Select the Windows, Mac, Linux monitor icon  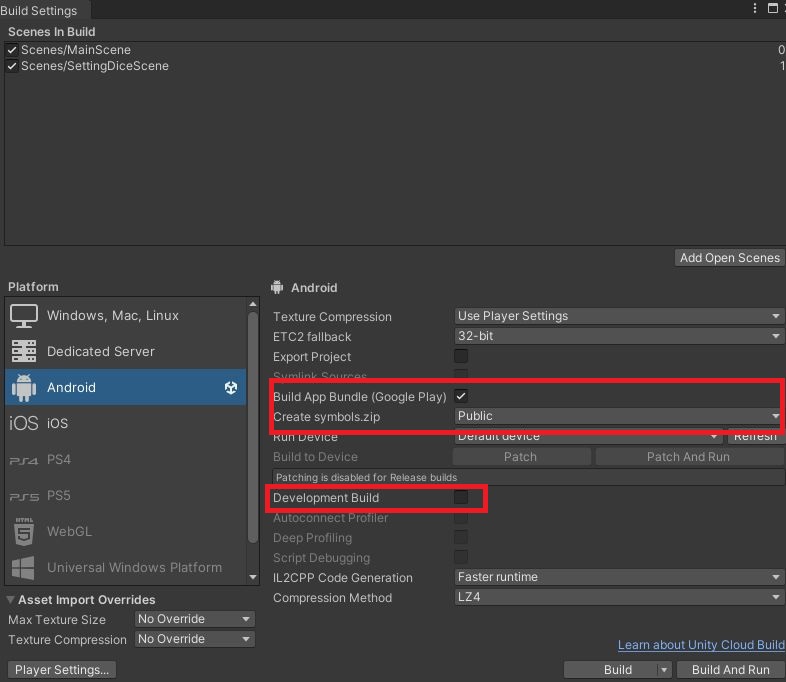tap(24, 316)
